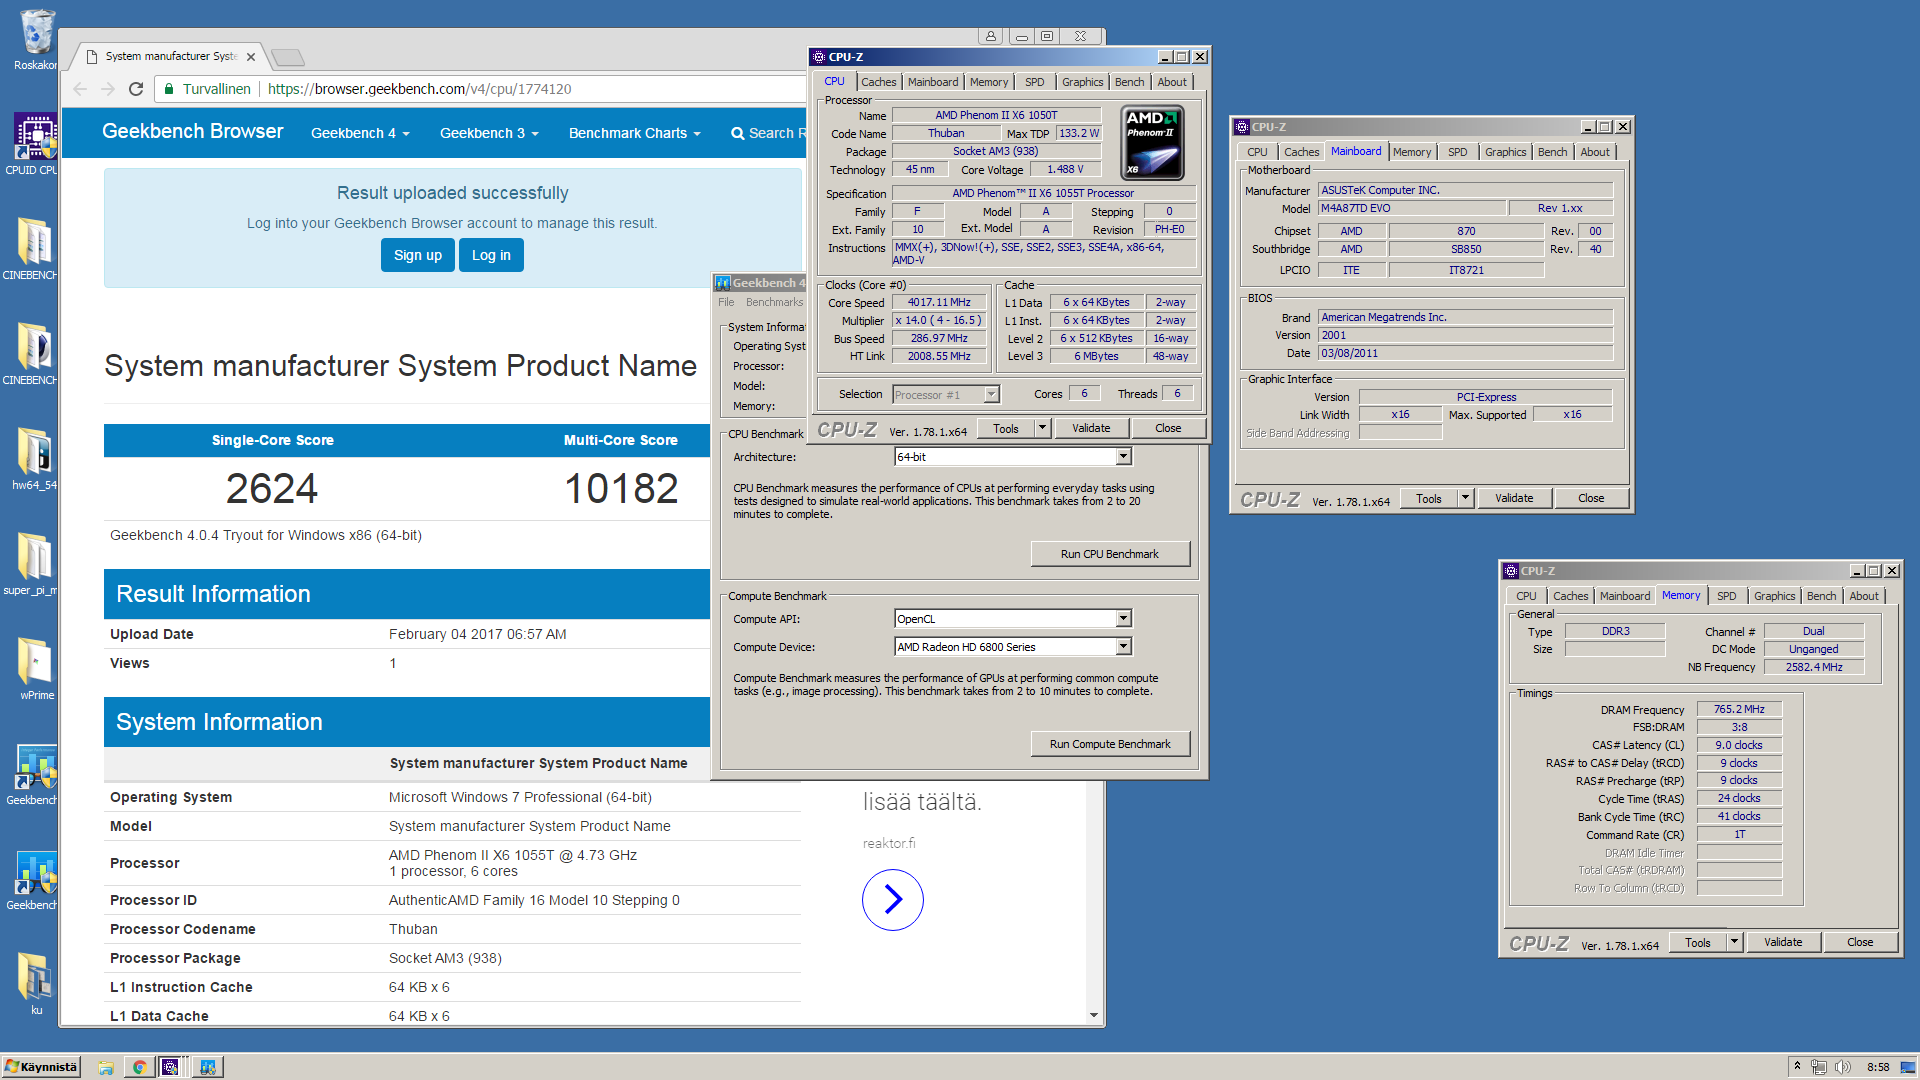1920x1080 pixels.
Task: Click Close in CPU-Z Memory window
Action: click(x=1860, y=942)
